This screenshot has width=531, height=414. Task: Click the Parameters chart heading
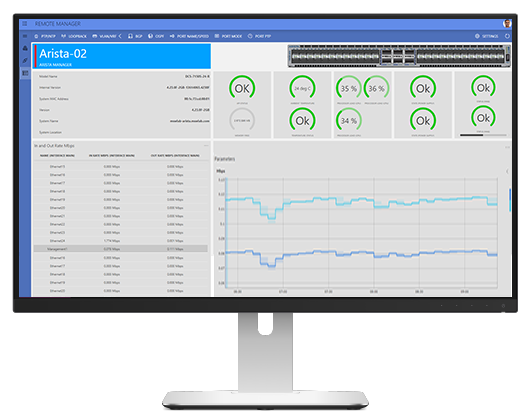tap(225, 159)
